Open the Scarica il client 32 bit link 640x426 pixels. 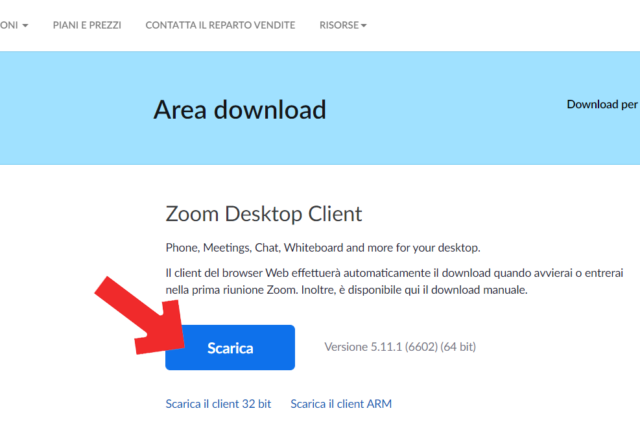pos(218,404)
